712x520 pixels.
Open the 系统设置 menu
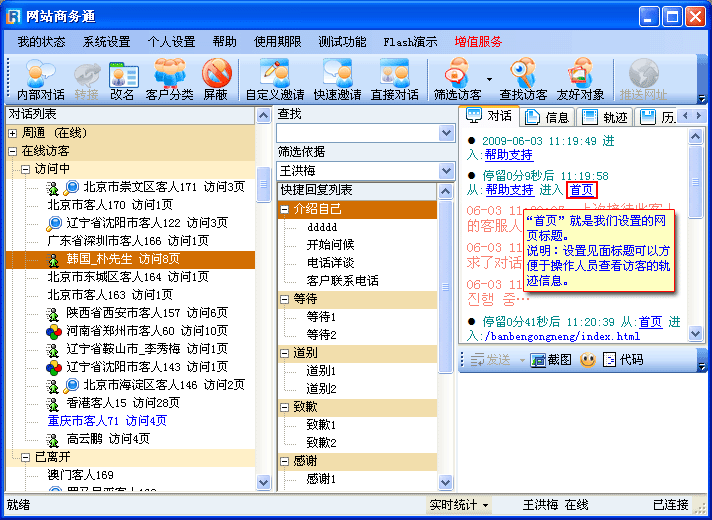coord(106,42)
